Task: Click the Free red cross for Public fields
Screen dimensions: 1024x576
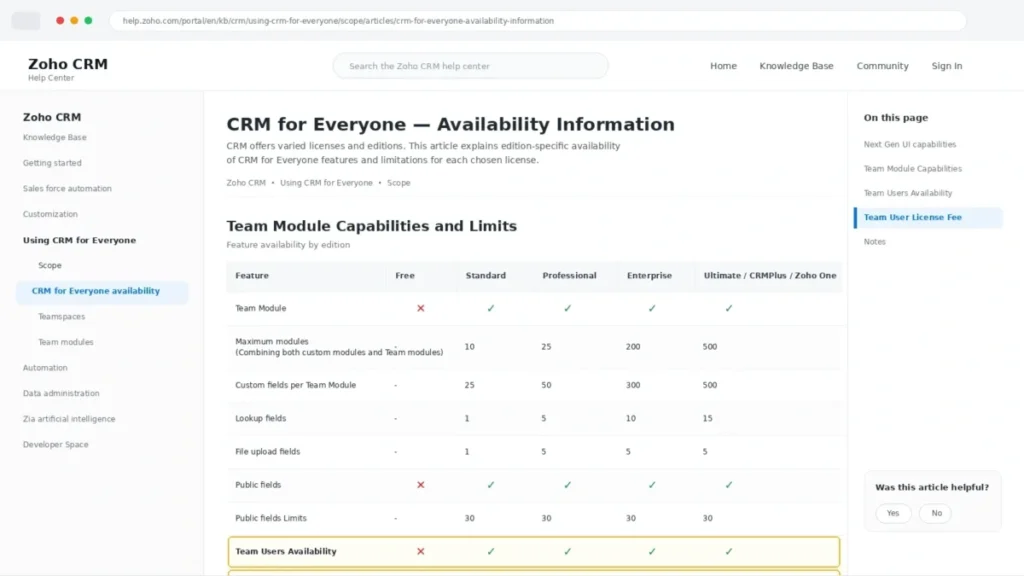Action: (421, 485)
